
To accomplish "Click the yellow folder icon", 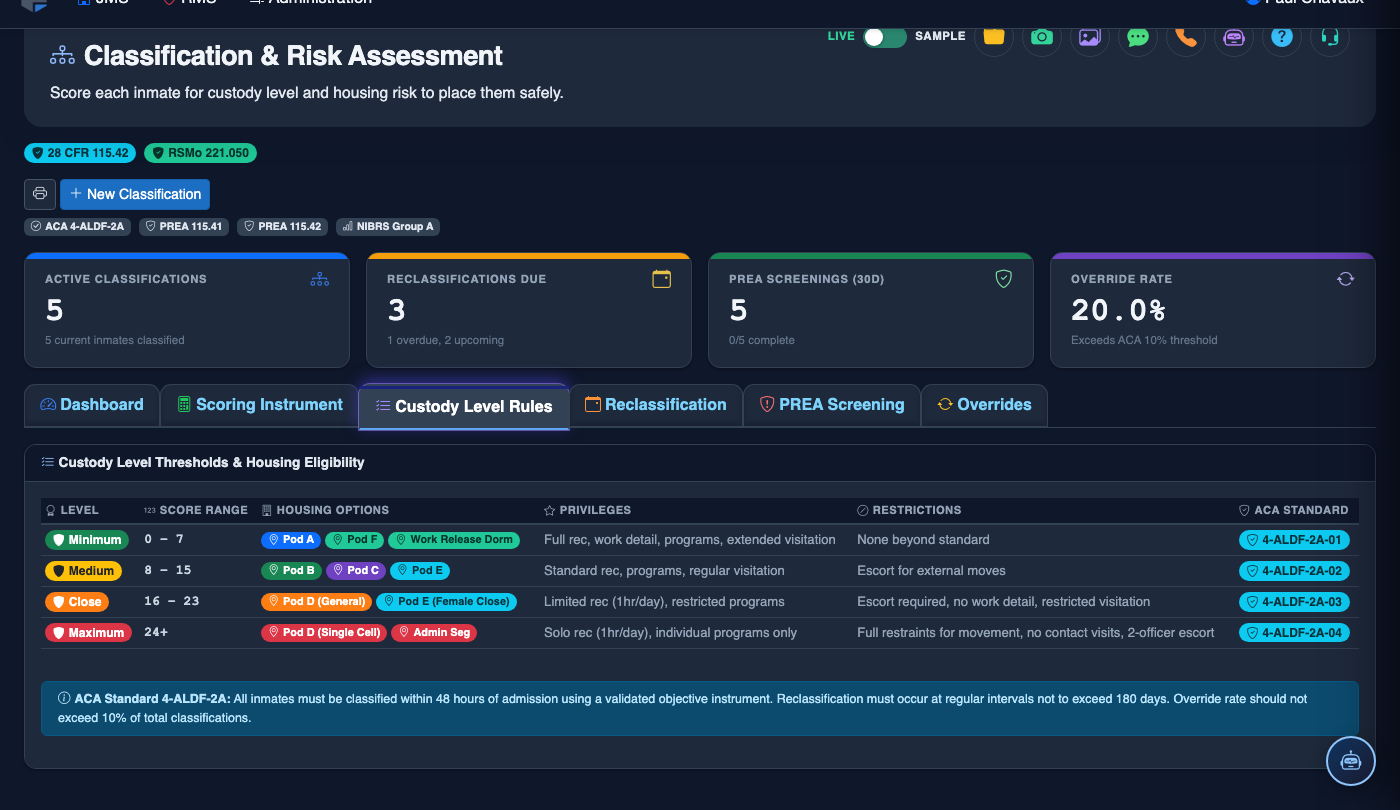I will [994, 37].
